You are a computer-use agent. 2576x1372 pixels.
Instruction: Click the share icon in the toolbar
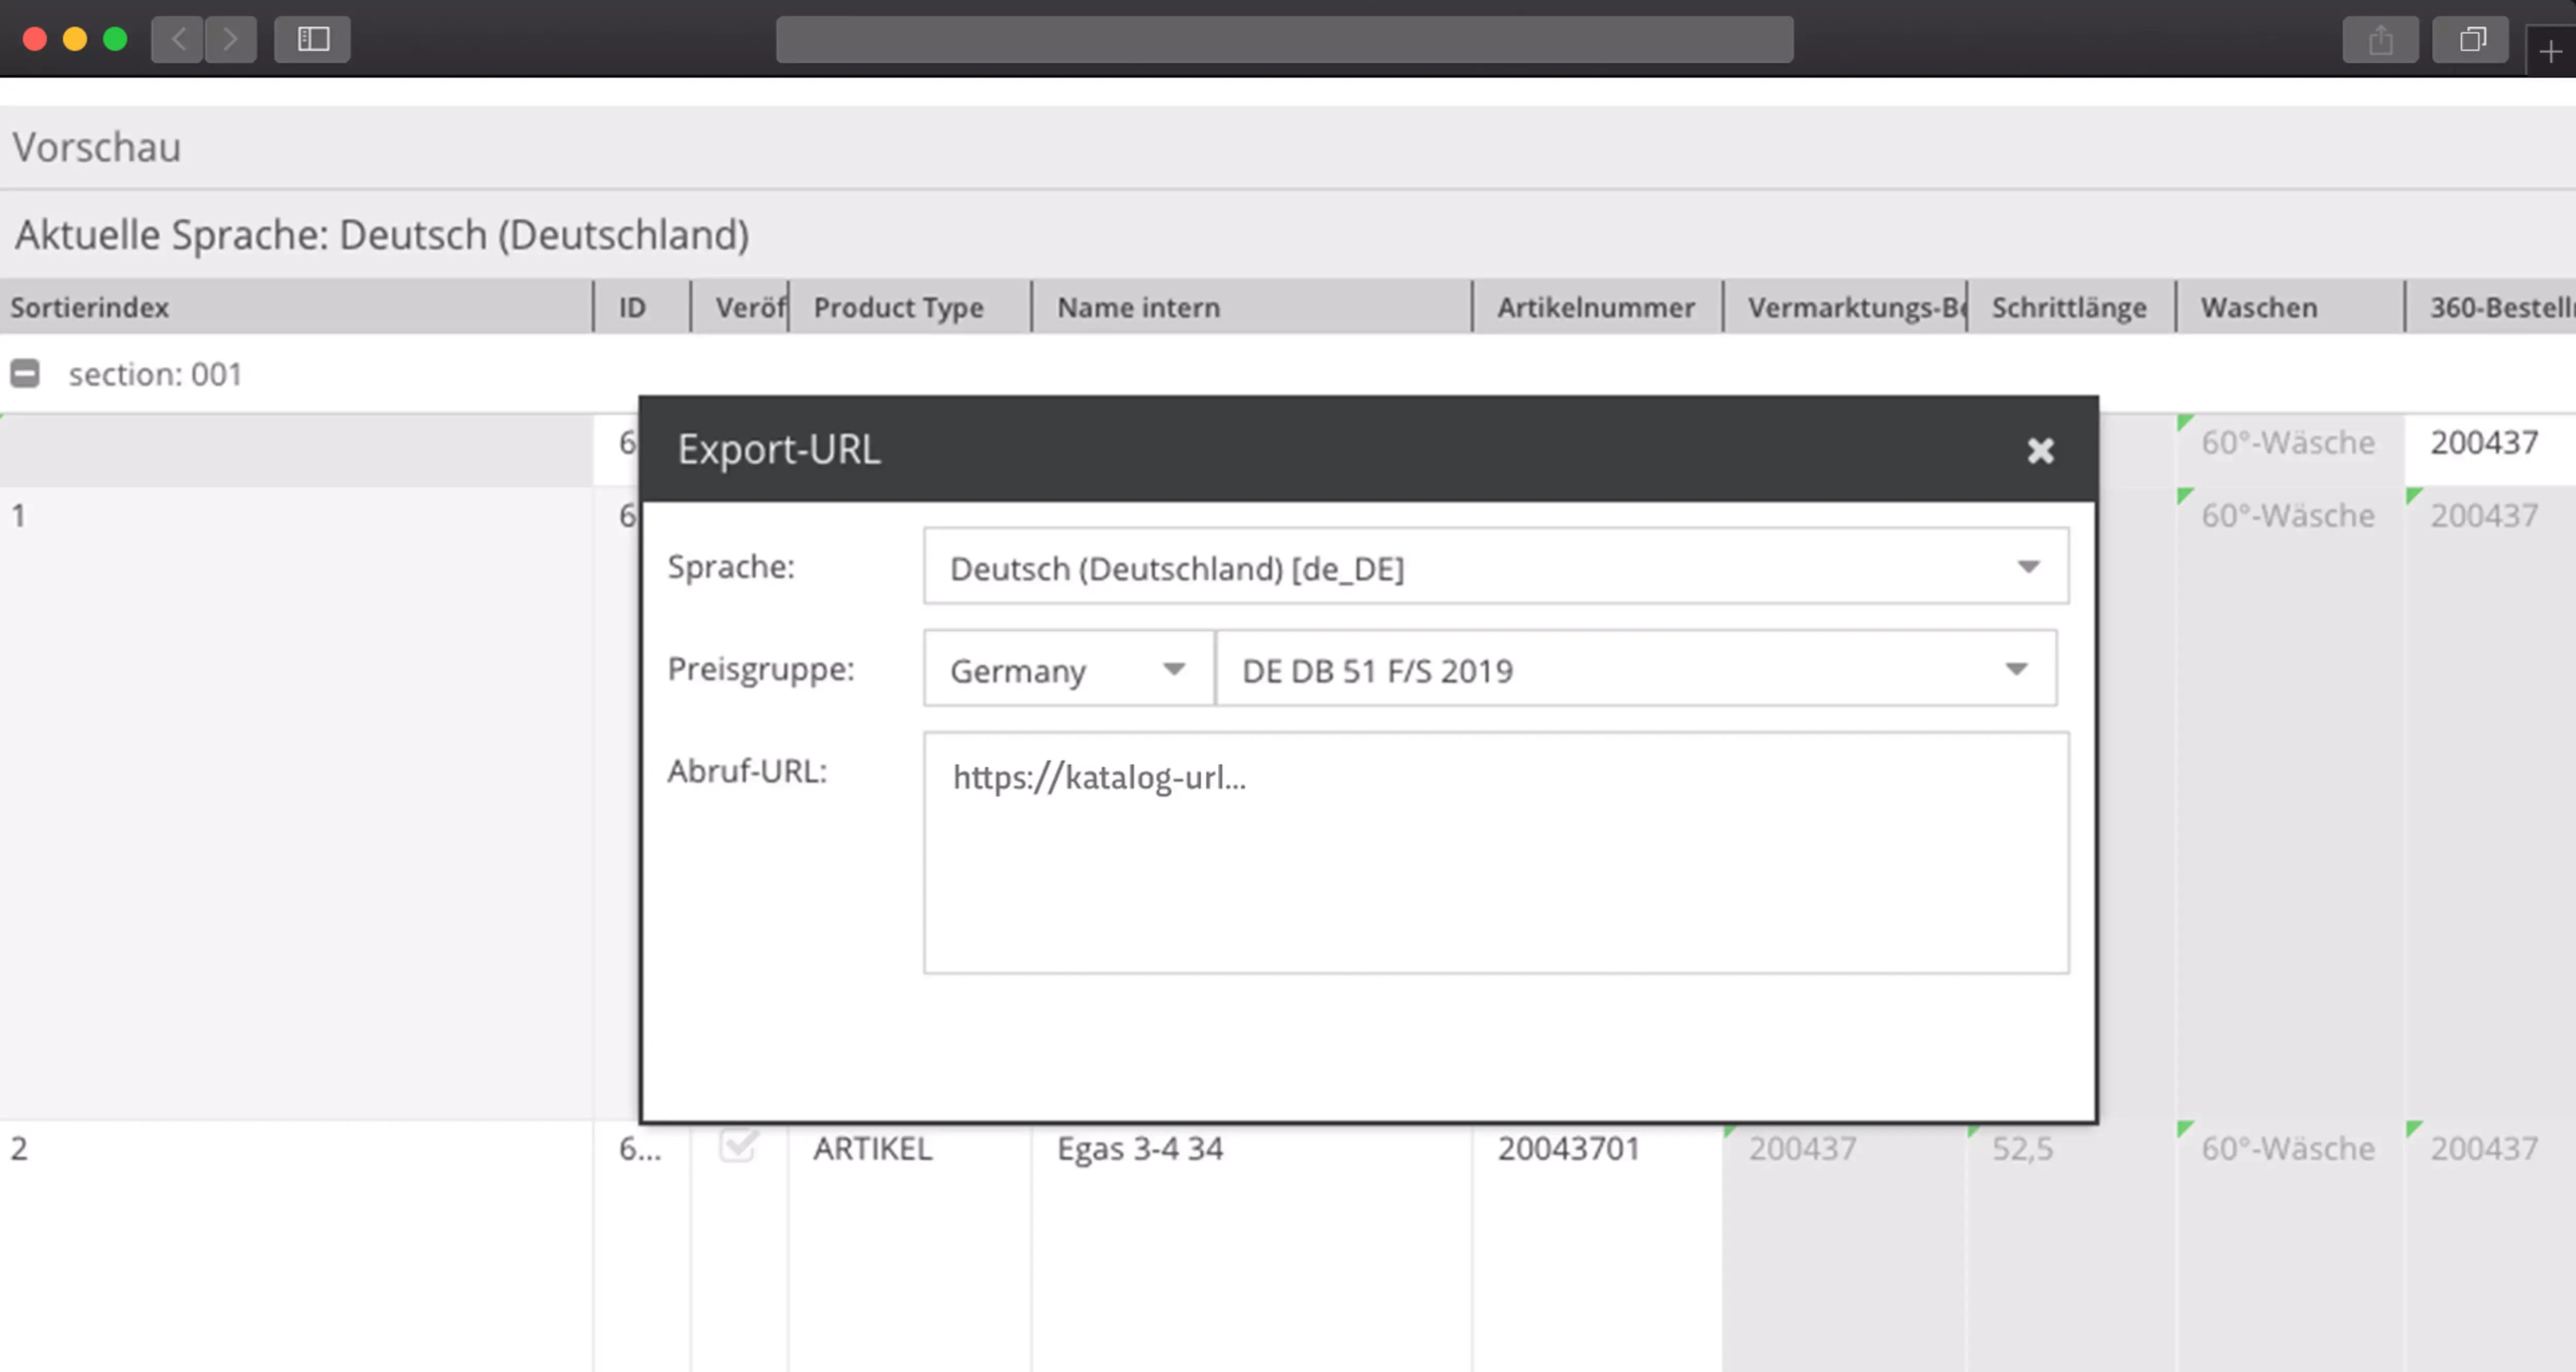click(2381, 40)
